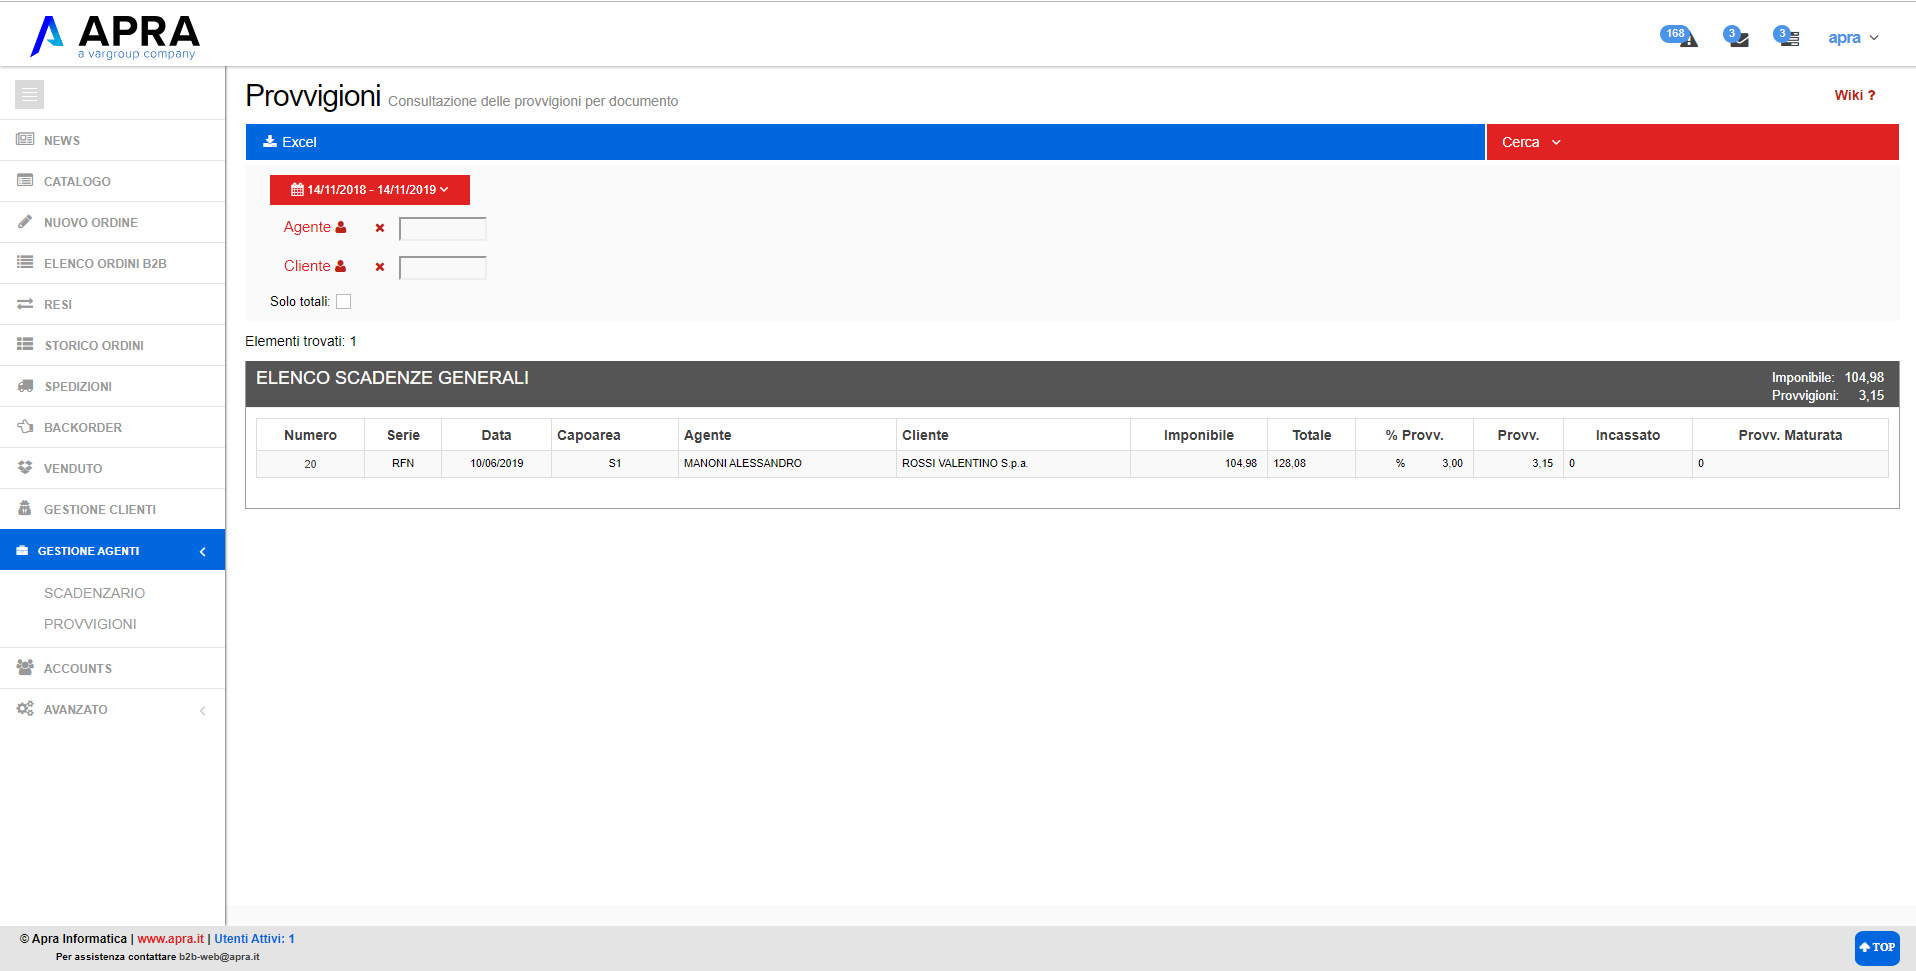Click the Agente user picker icon
The image size is (1916, 971).
(x=341, y=227)
